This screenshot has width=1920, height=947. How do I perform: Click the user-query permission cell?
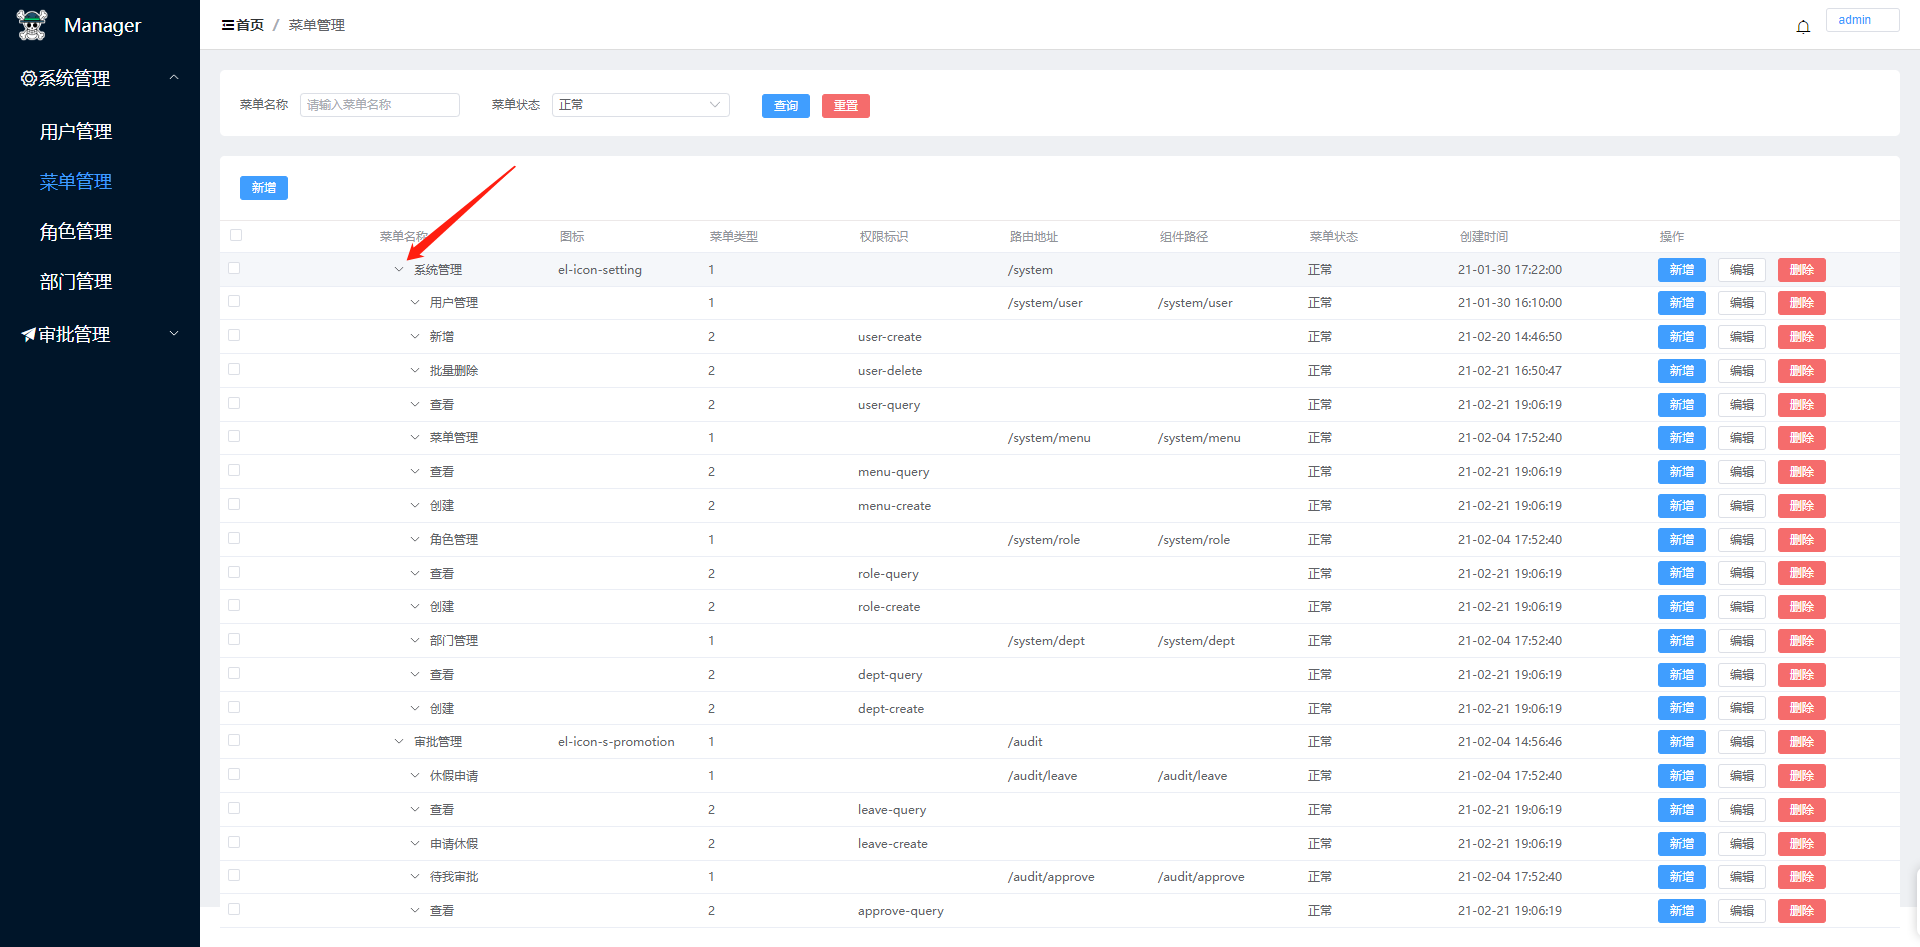[x=889, y=405]
